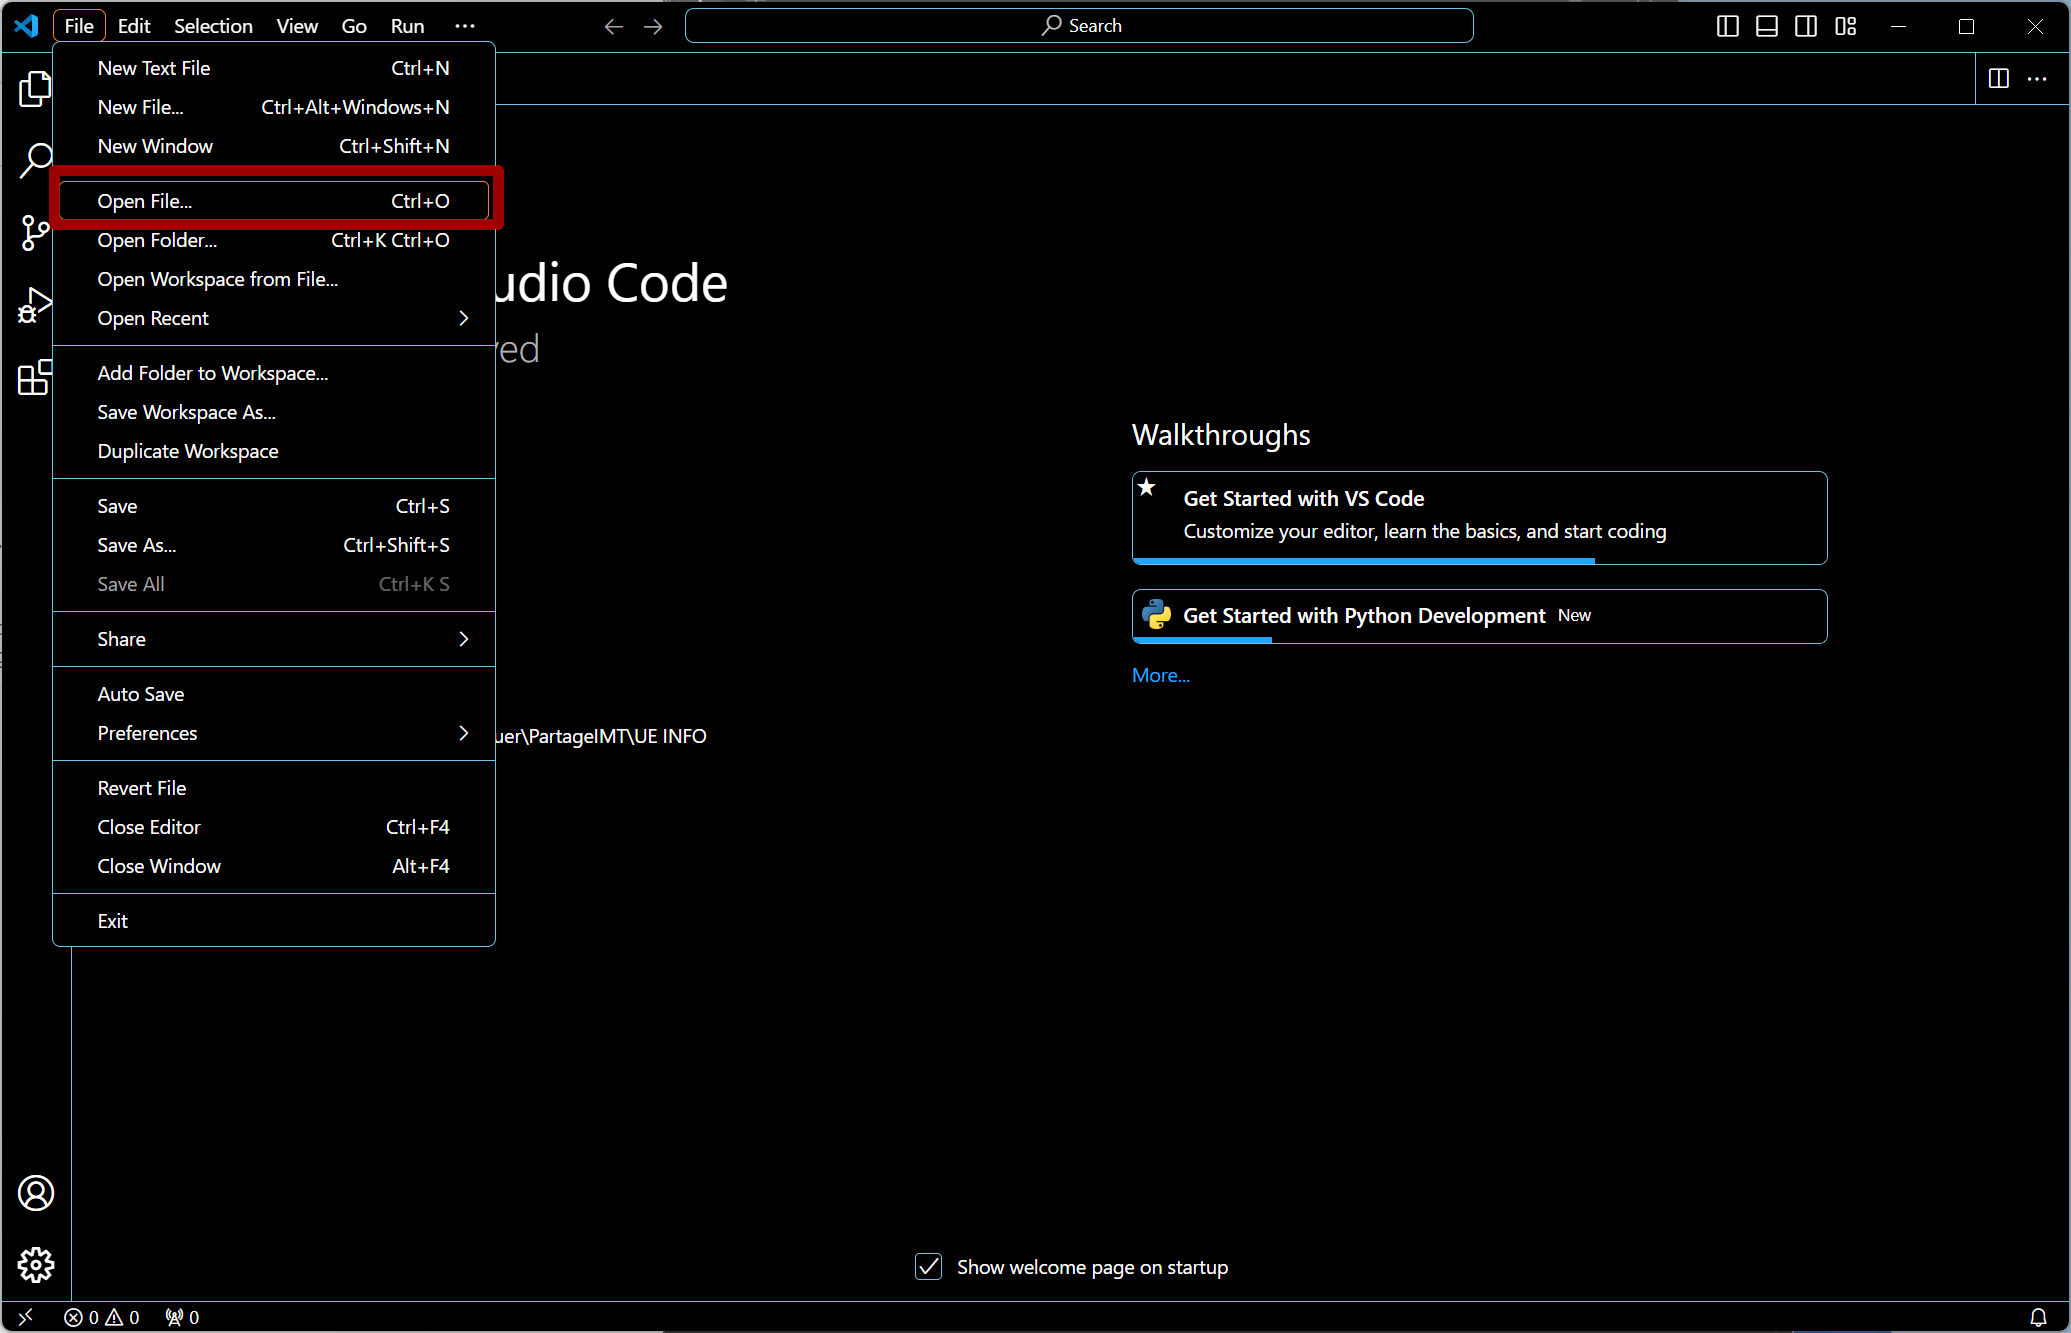
Task: Uncheck Show welcome page on startup
Action: click(929, 1267)
